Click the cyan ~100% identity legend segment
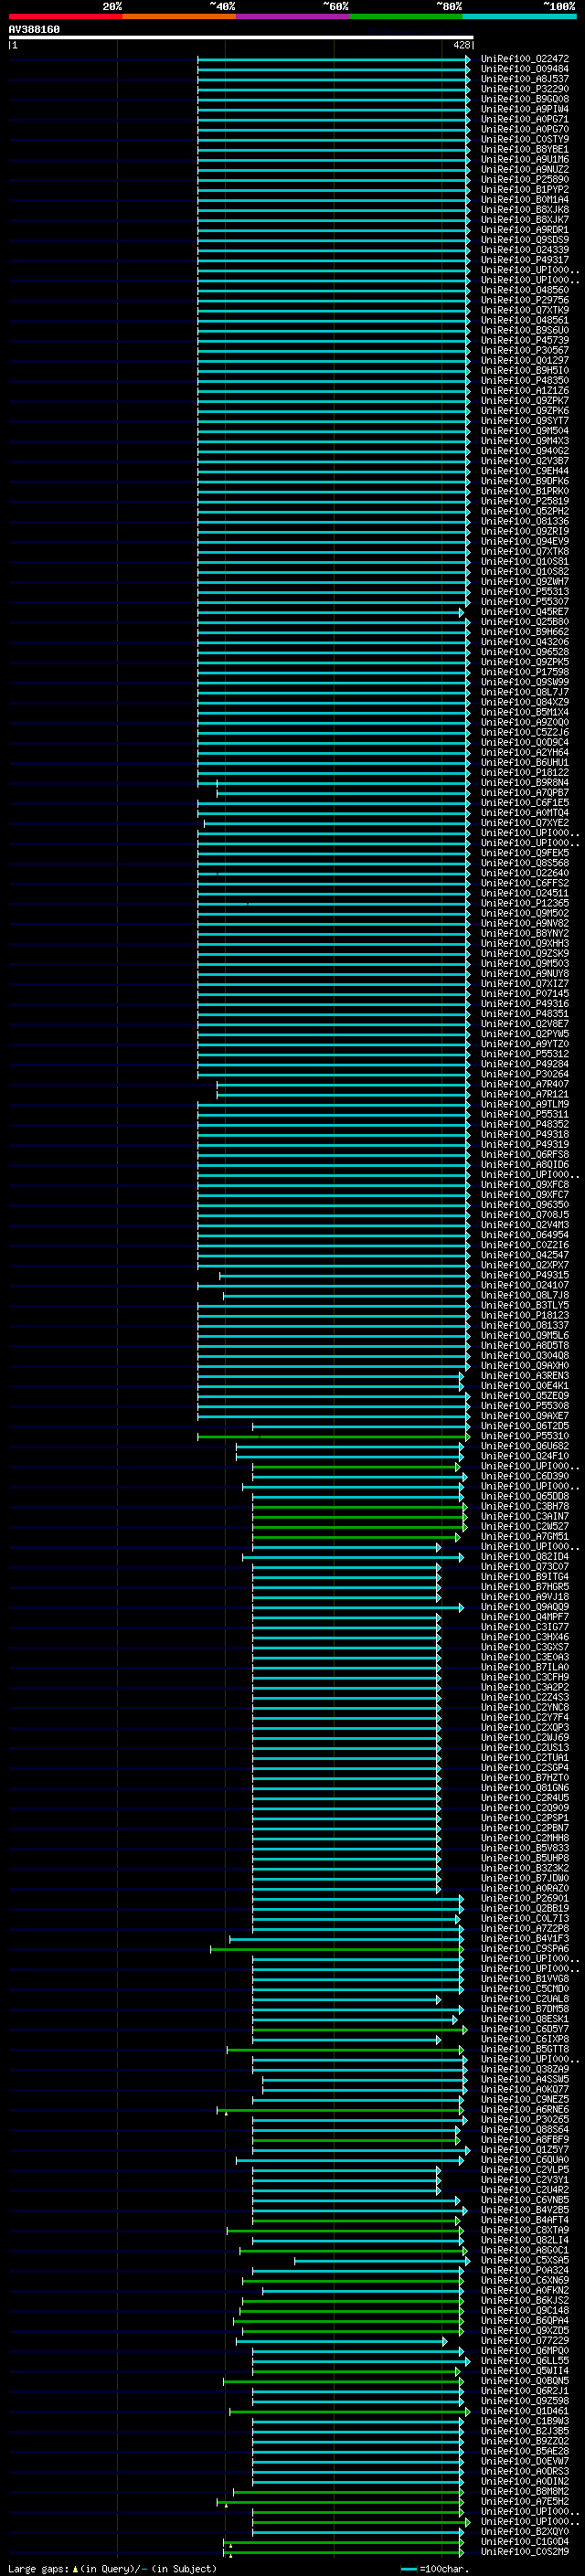The width and height of the screenshot is (585, 2576). point(519,16)
